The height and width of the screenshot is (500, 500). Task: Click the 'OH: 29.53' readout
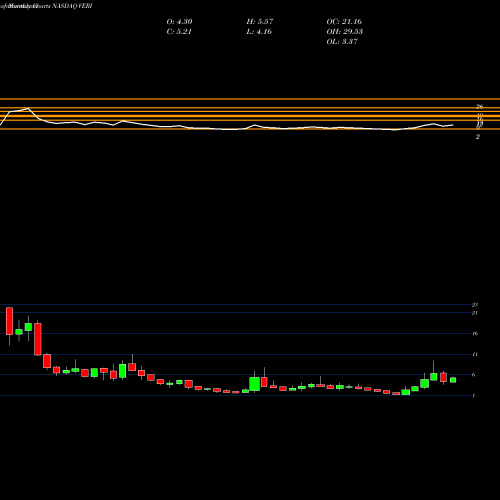click(x=345, y=32)
